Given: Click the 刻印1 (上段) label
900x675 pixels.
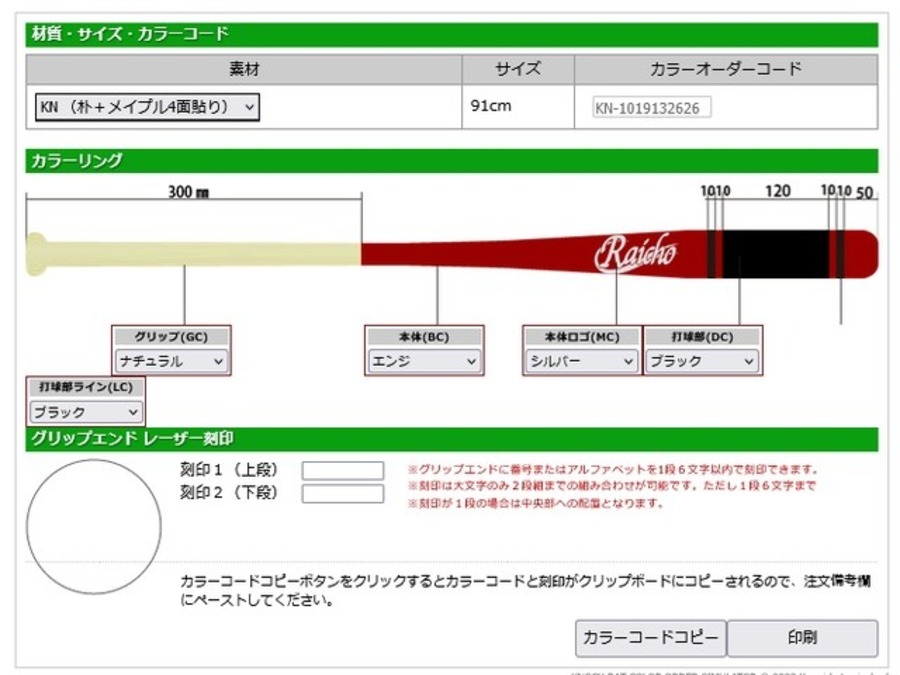Looking at the screenshot, I should (x=228, y=470).
